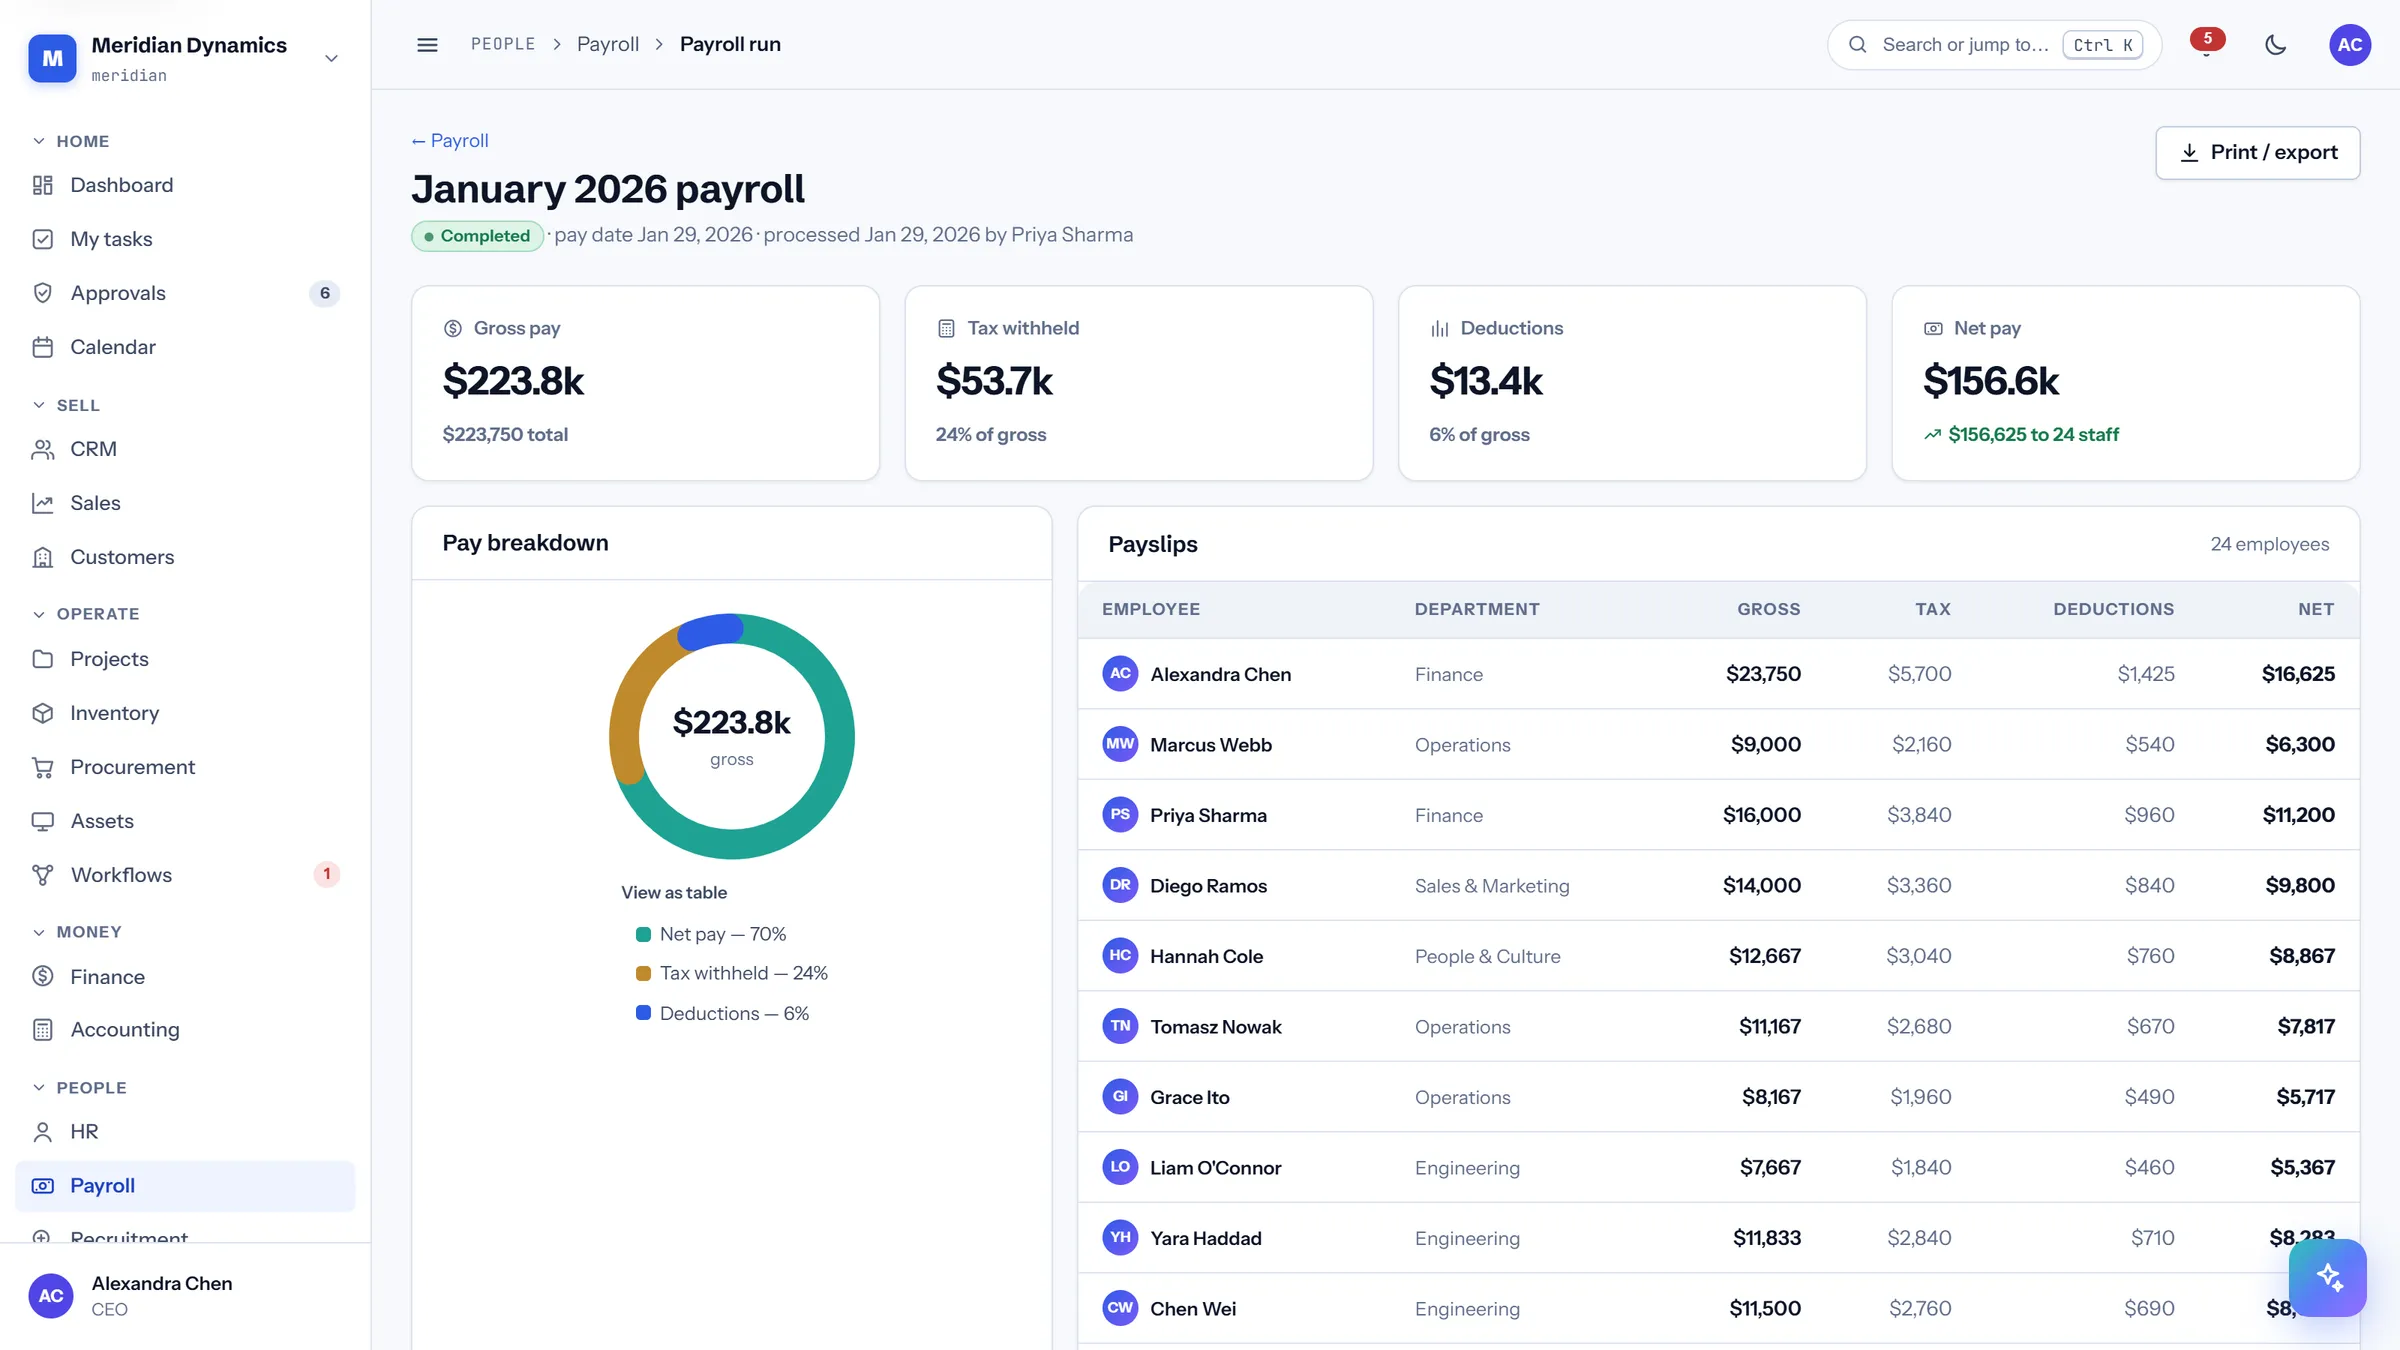
Task: Click the Accounting calculator icon
Action: click(42, 1030)
